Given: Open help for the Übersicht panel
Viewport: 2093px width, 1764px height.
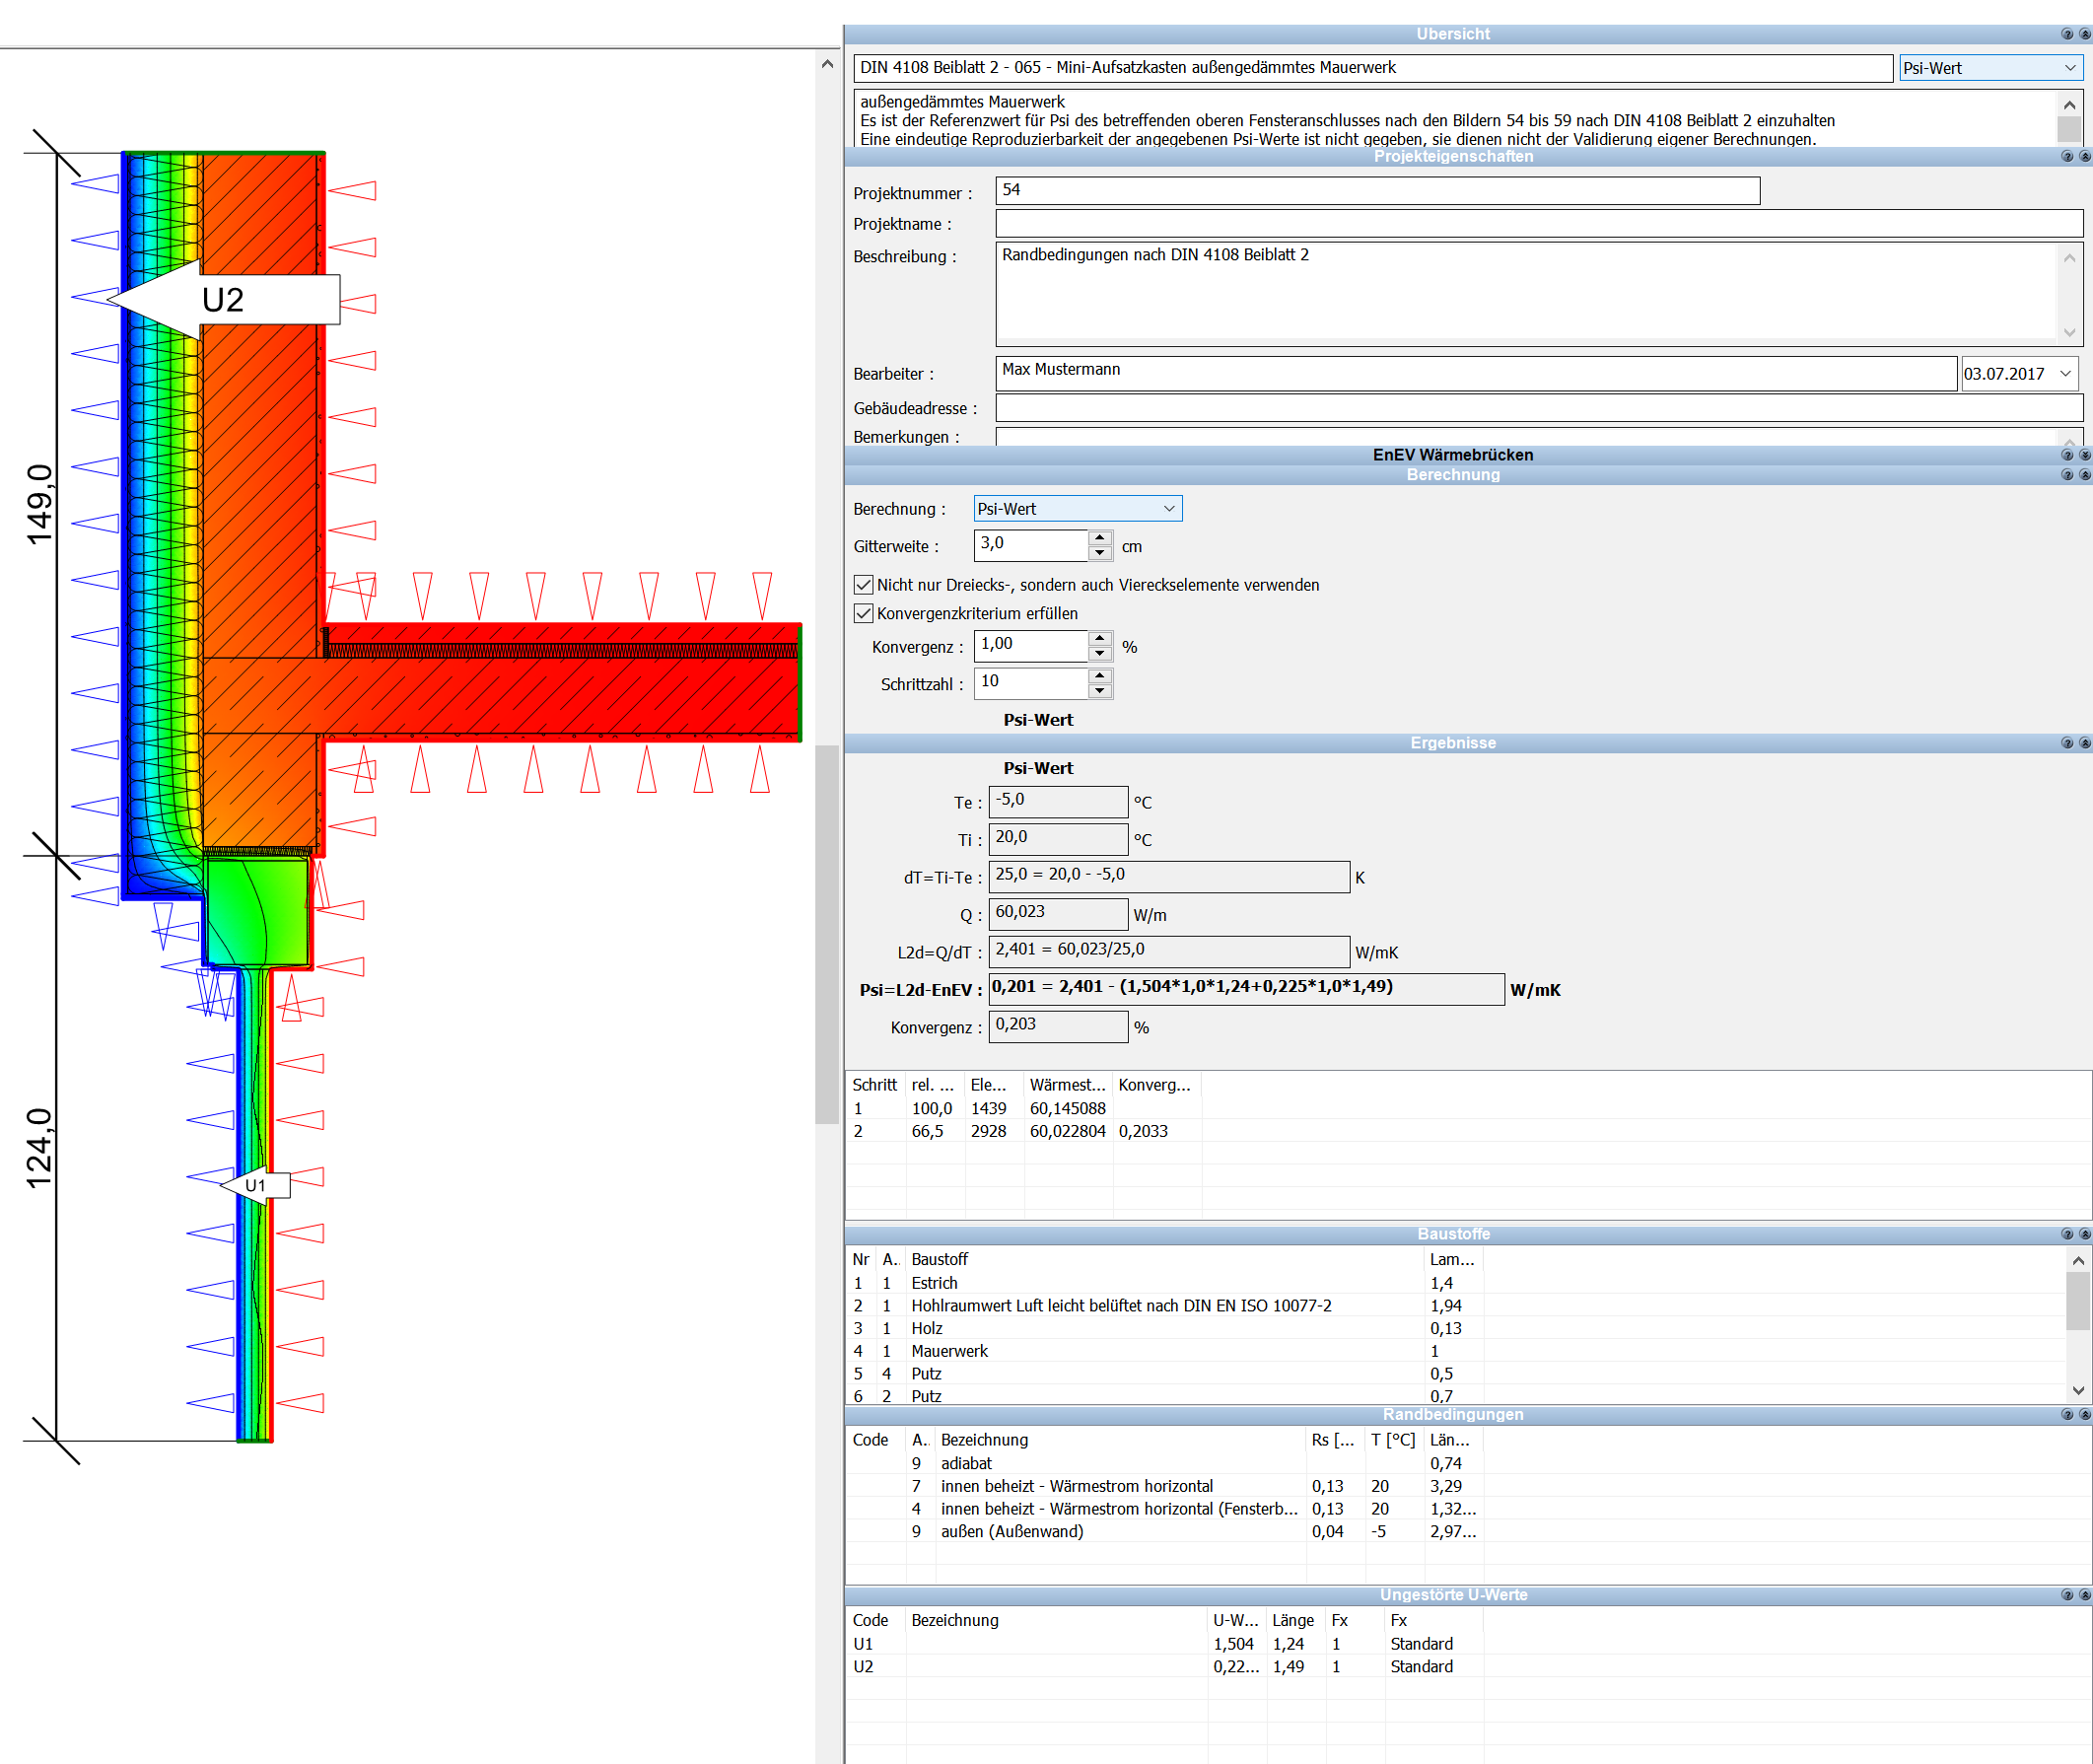Looking at the screenshot, I should pyautogui.click(x=2067, y=34).
